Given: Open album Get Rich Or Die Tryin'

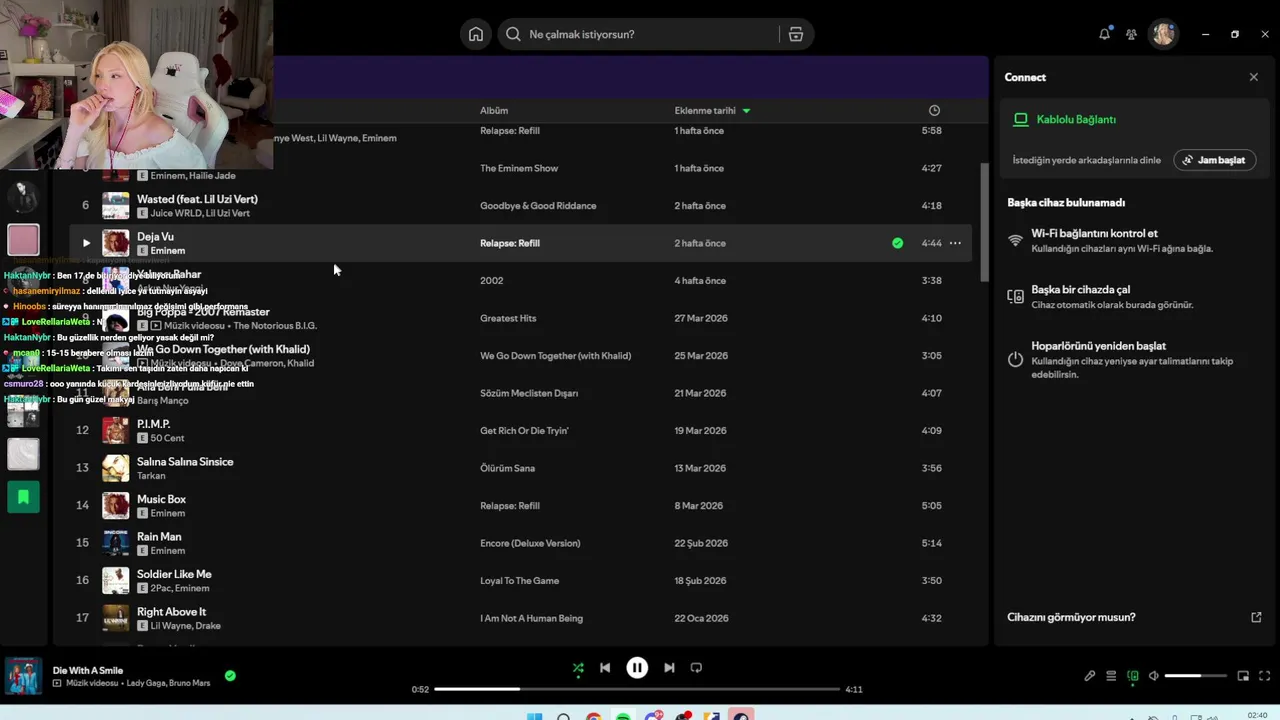Looking at the screenshot, I should (524, 431).
